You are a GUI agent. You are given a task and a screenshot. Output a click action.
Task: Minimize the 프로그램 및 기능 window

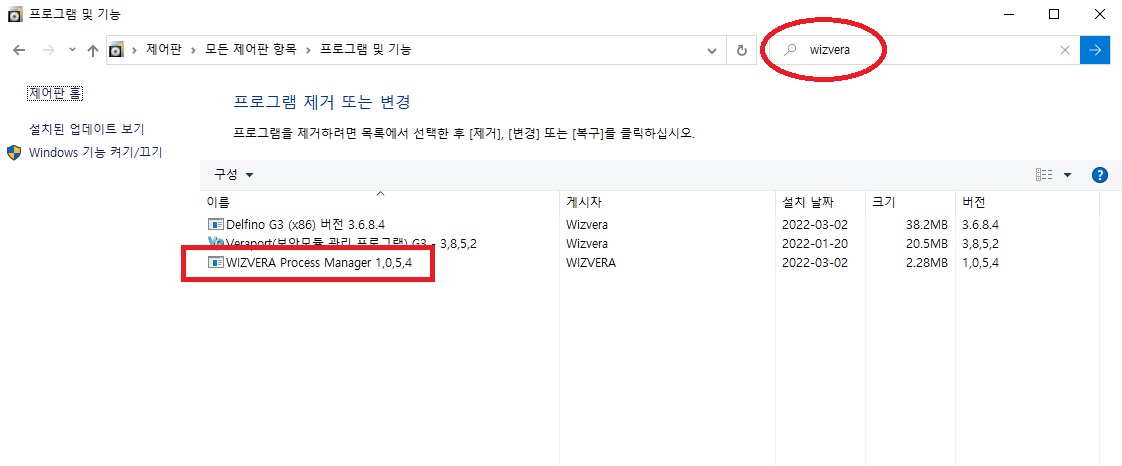point(1010,14)
